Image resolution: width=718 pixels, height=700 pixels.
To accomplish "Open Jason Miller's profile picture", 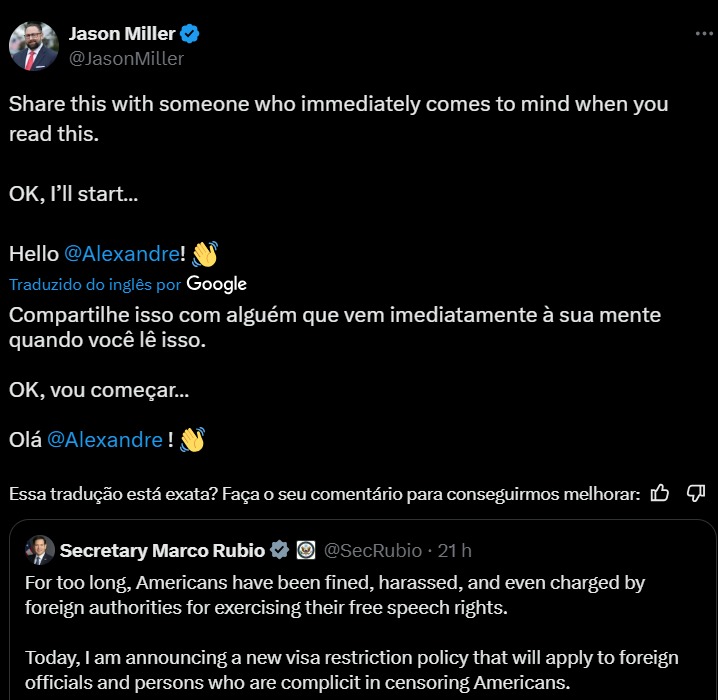I will coord(33,45).
